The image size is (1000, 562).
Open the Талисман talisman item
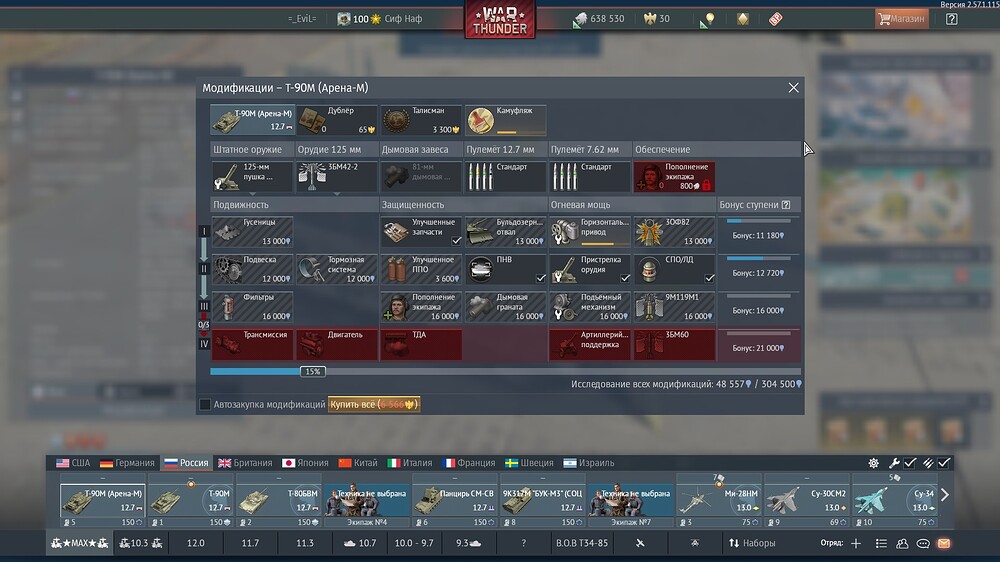pyautogui.click(x=421, y=120)
